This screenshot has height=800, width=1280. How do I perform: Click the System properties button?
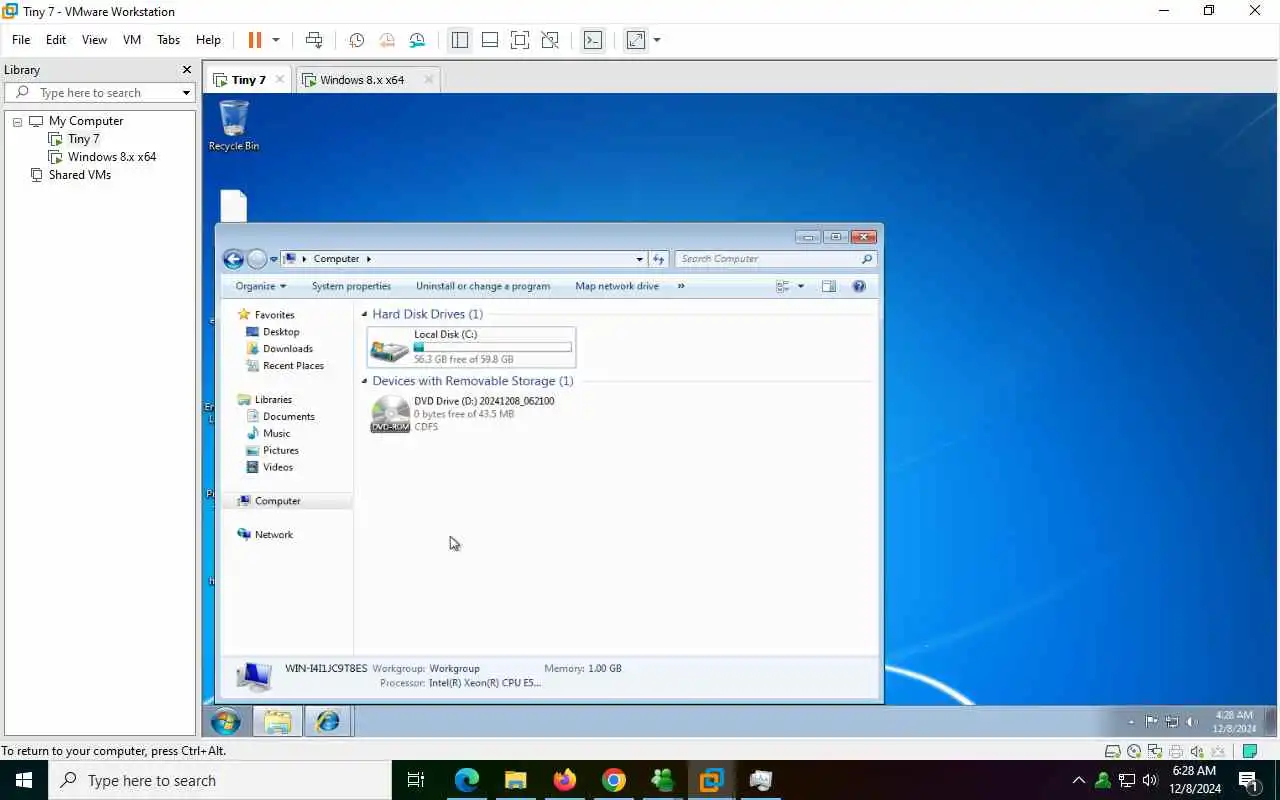[x=351, y=286]
